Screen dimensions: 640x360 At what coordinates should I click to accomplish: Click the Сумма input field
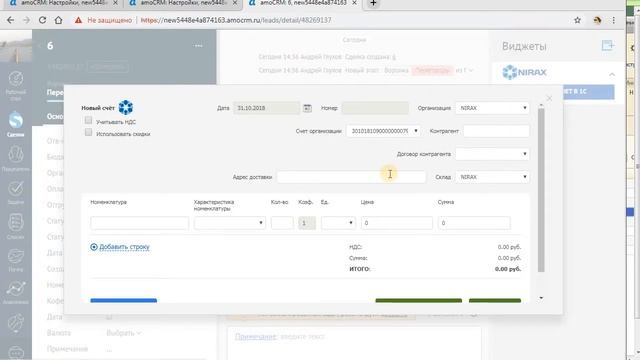click(x=474, y=223)
